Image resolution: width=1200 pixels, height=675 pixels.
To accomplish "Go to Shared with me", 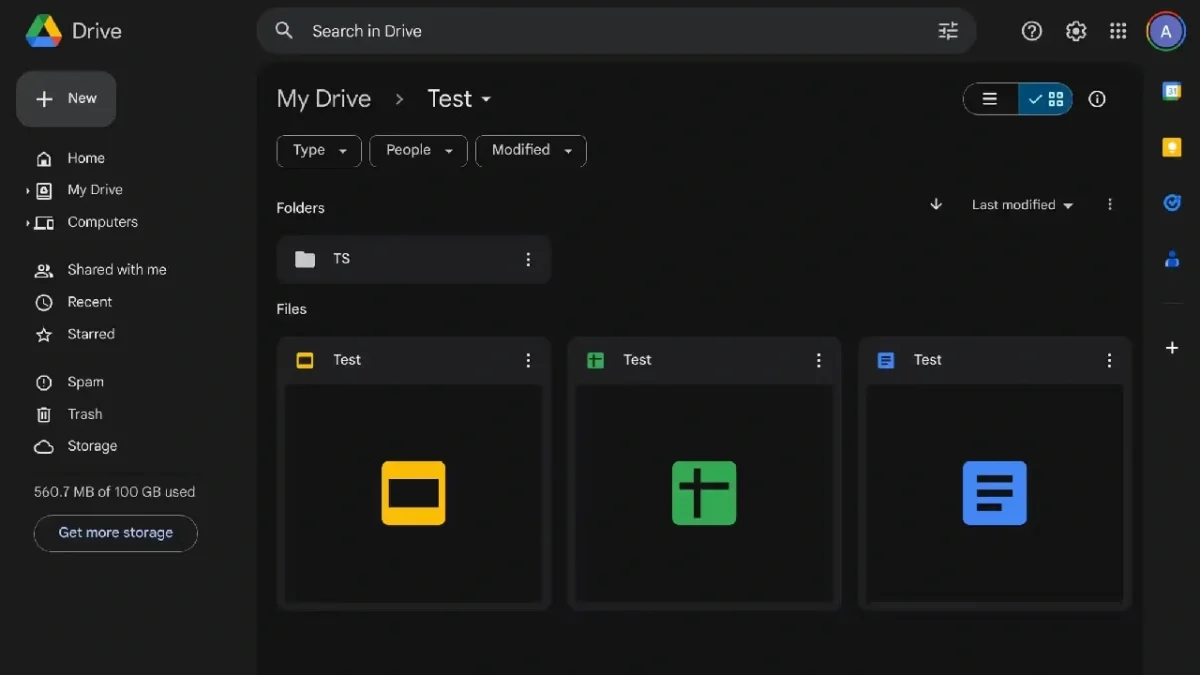I will click(x=116, y=270).
